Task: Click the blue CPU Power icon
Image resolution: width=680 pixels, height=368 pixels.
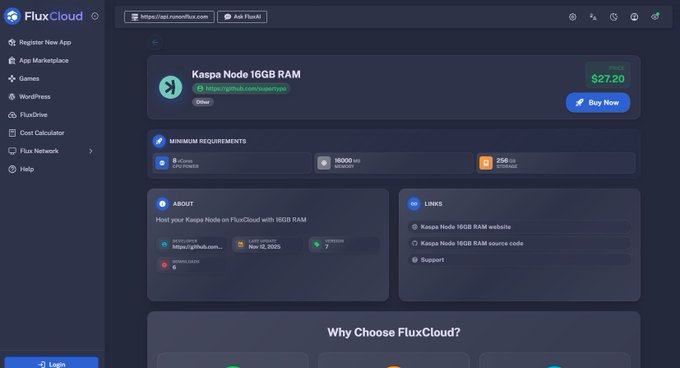Action: (x=162, y=163)
